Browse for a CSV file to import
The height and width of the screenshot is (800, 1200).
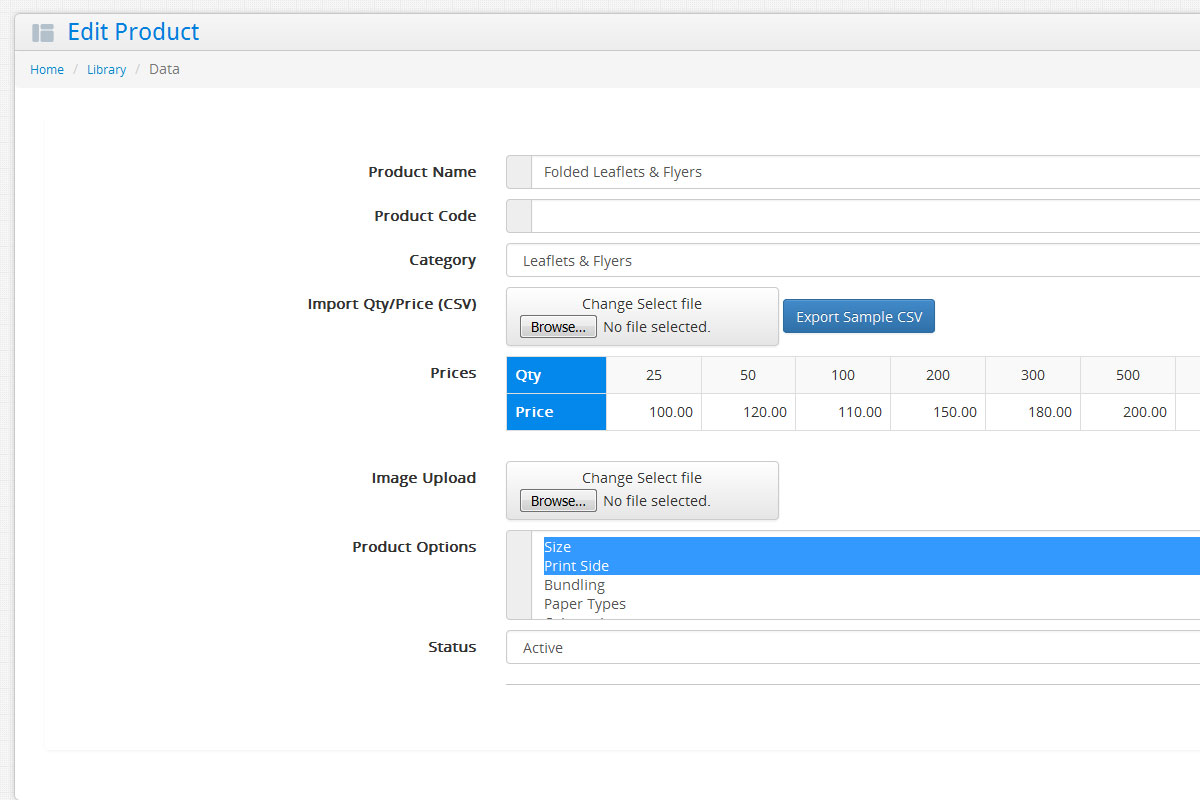(558, 327)
